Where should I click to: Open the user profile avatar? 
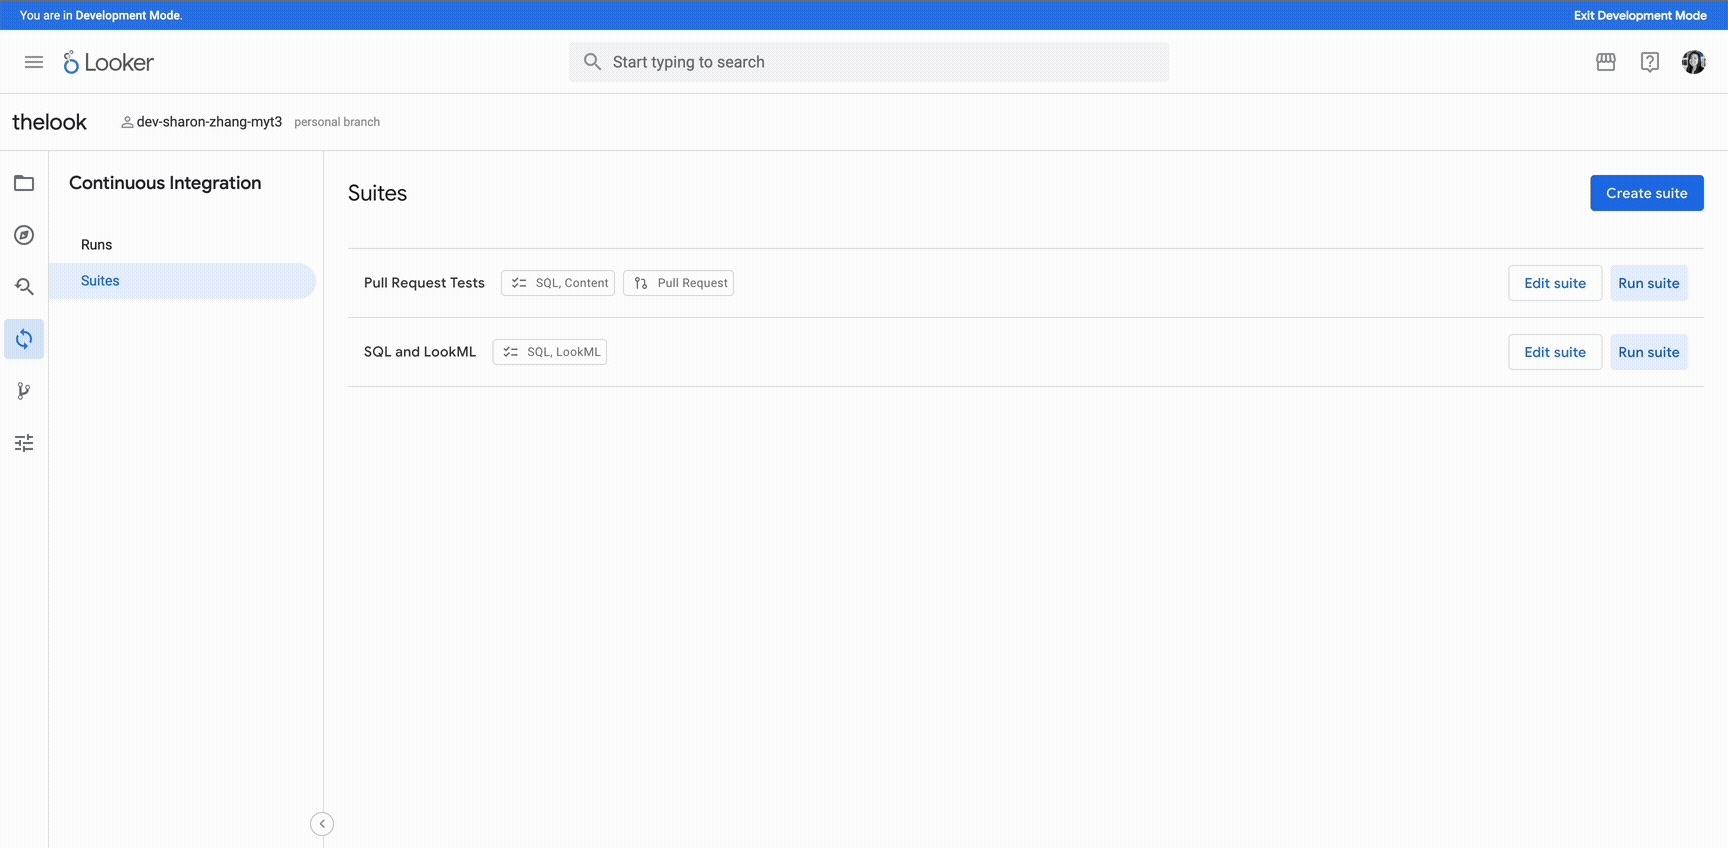[1693, 62]
